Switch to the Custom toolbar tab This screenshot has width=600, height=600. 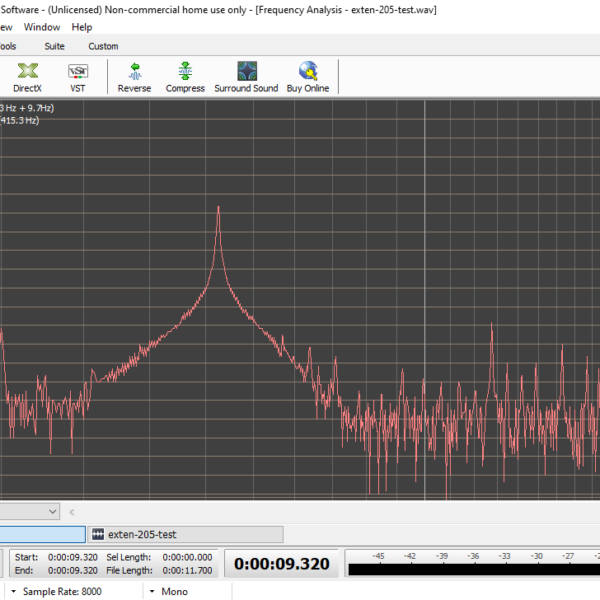coord(103,46)
